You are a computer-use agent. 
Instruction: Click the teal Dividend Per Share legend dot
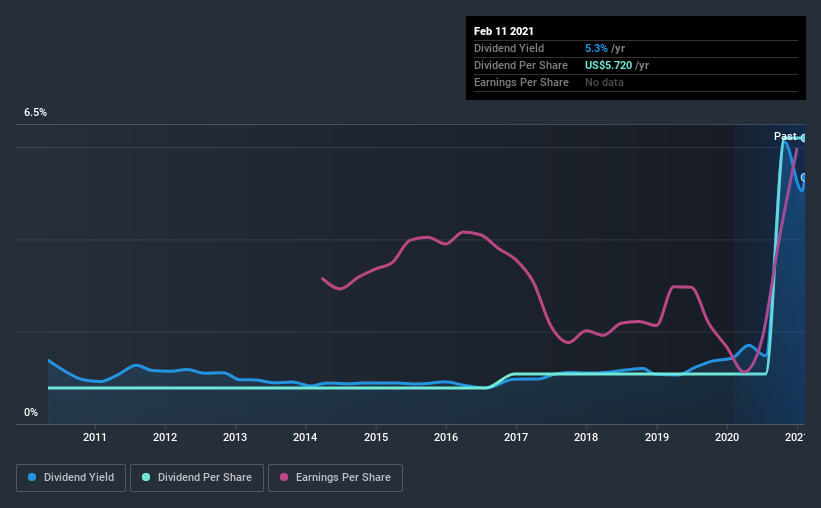coord(146,477)
